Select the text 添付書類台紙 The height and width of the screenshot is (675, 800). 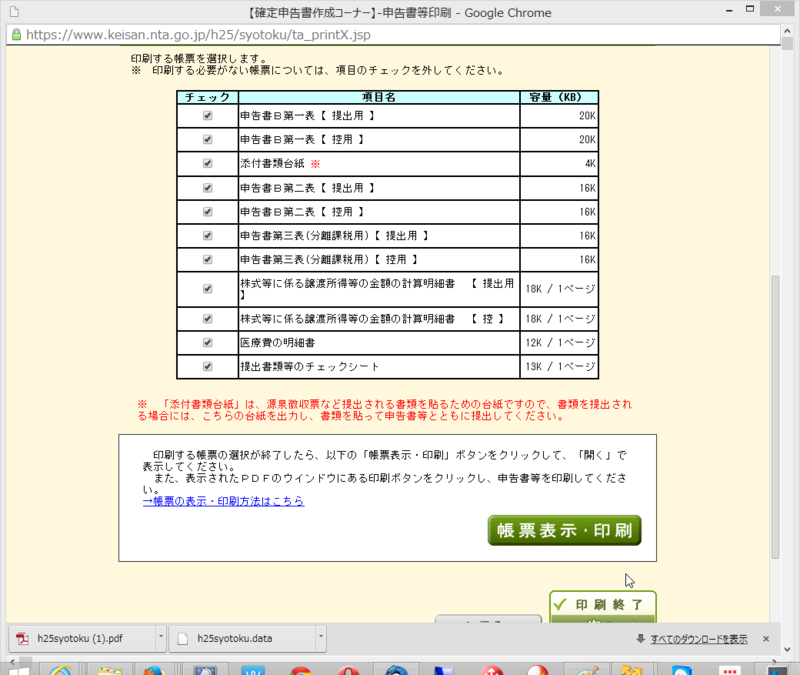tap(272, 164)
